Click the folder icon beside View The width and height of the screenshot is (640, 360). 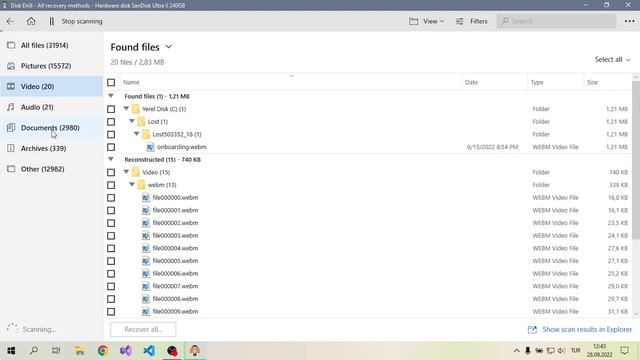tap(413, 21)
